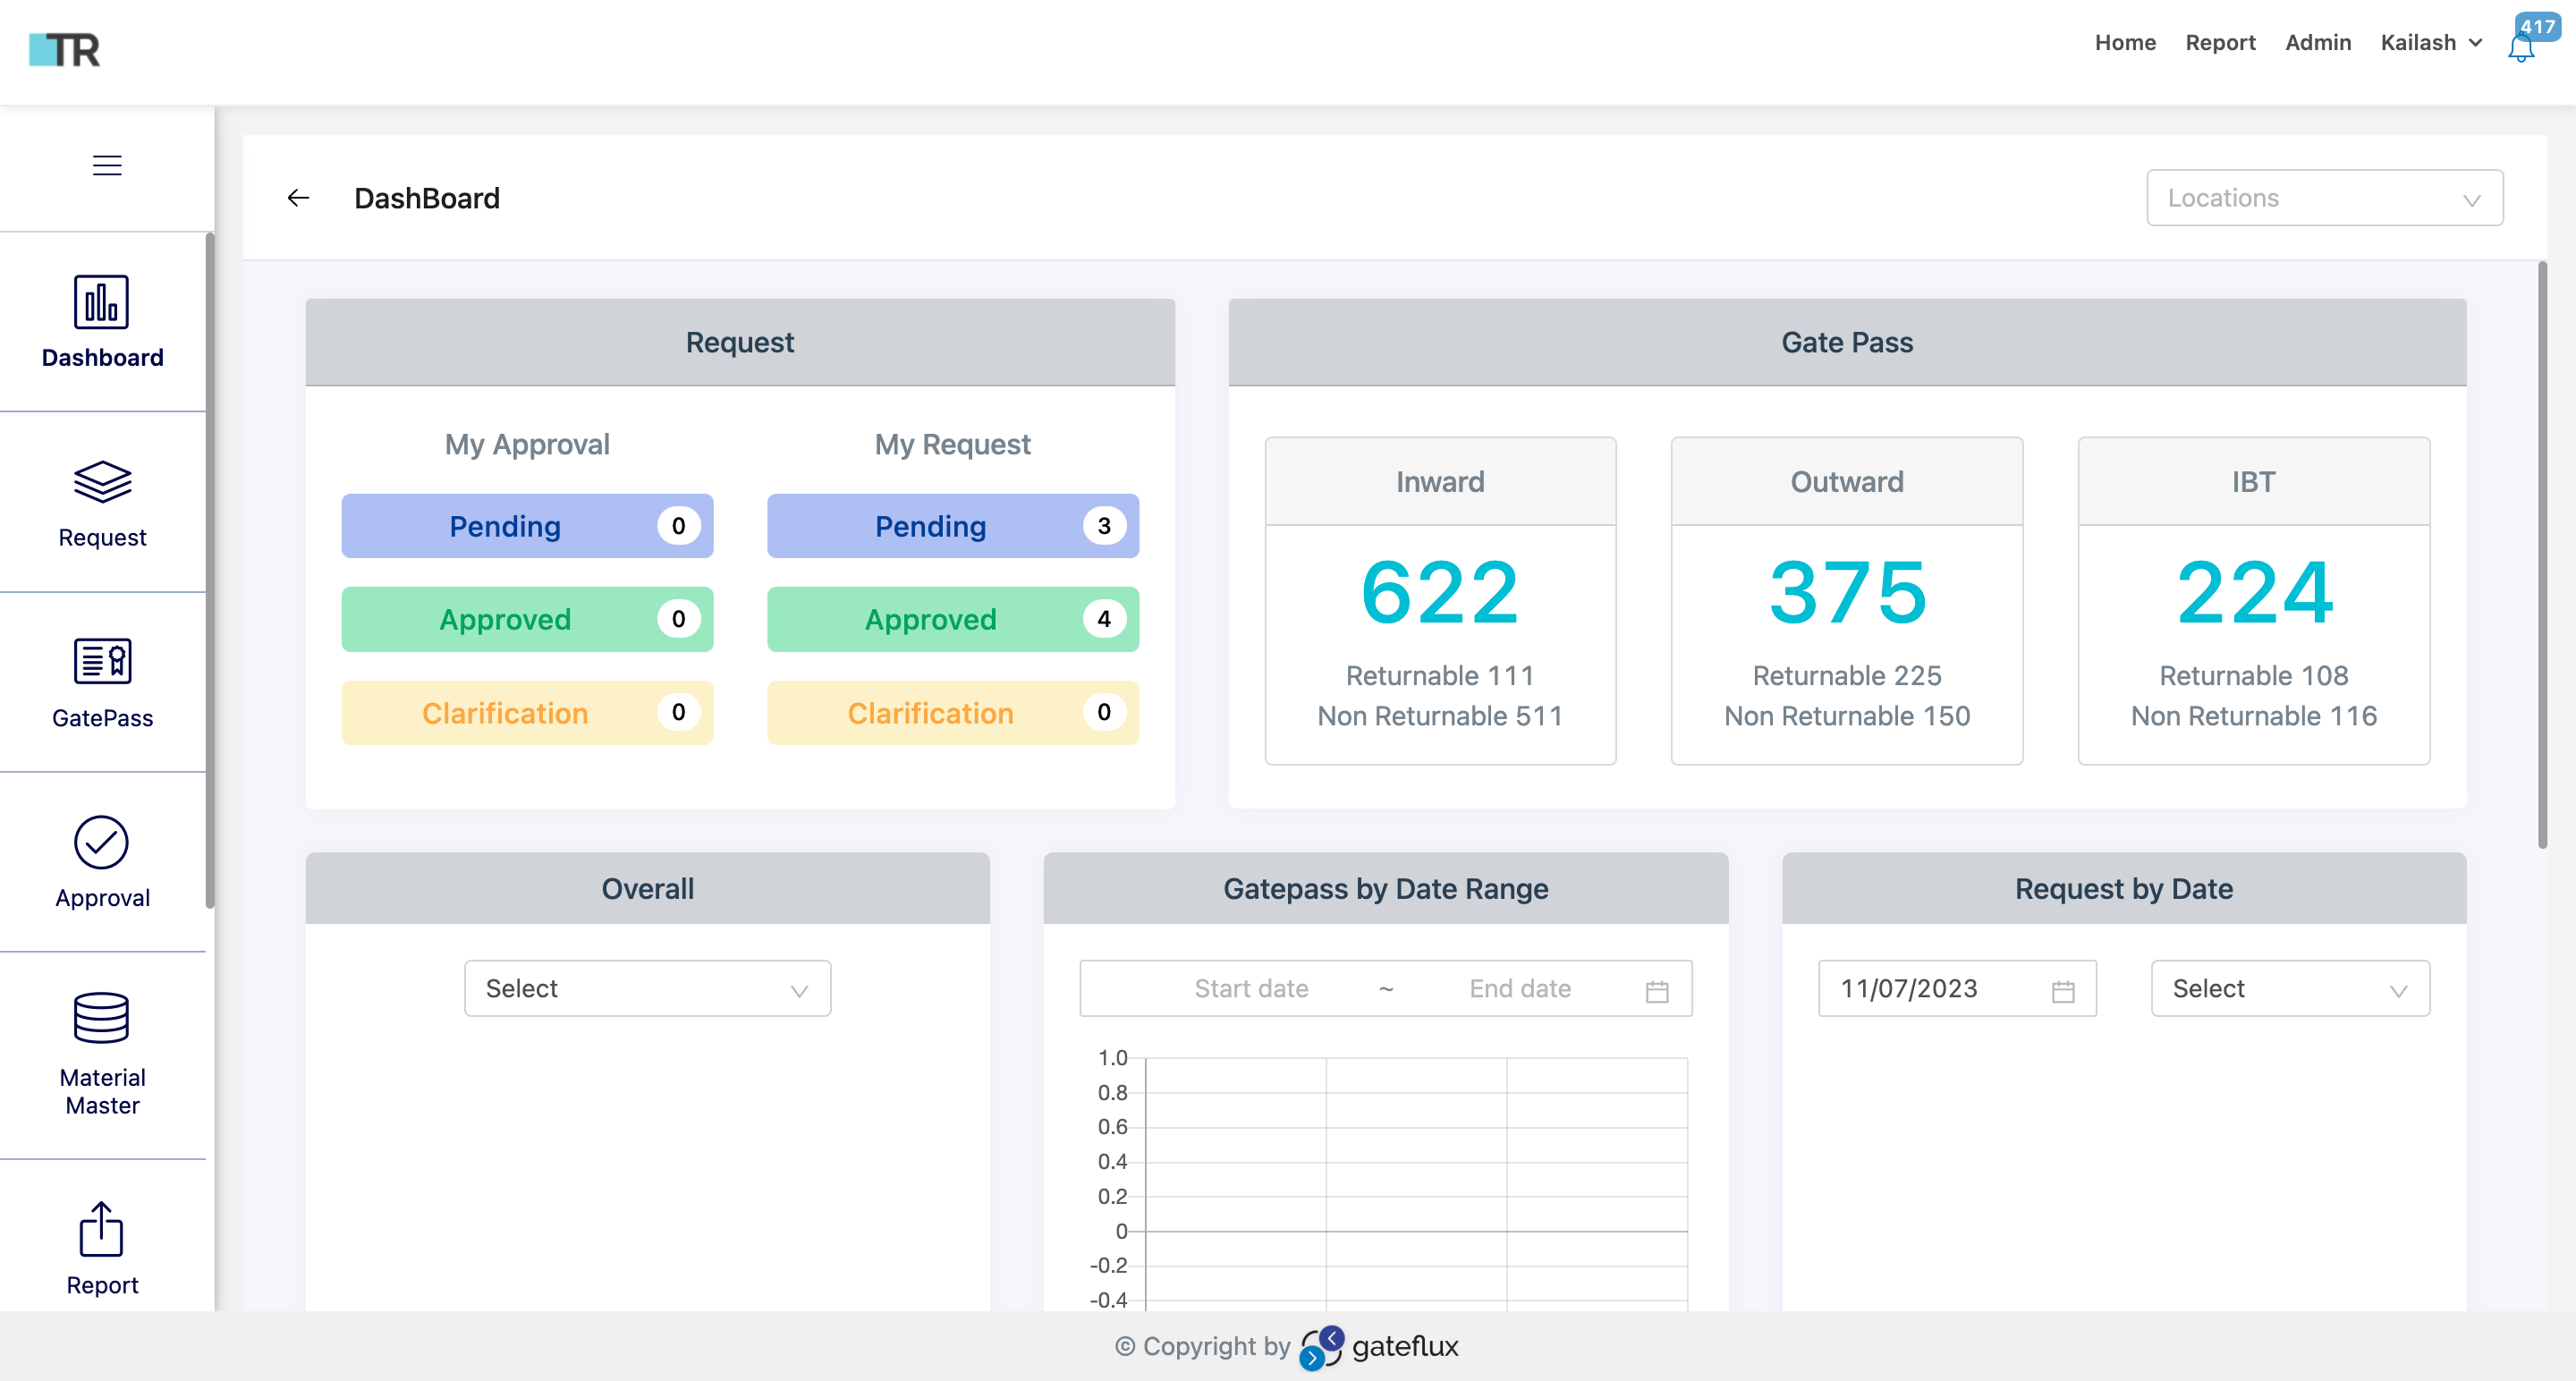Open Admin from the top navigation
This screenshot has width=2576, height=1381.
tap(2318, 43)
